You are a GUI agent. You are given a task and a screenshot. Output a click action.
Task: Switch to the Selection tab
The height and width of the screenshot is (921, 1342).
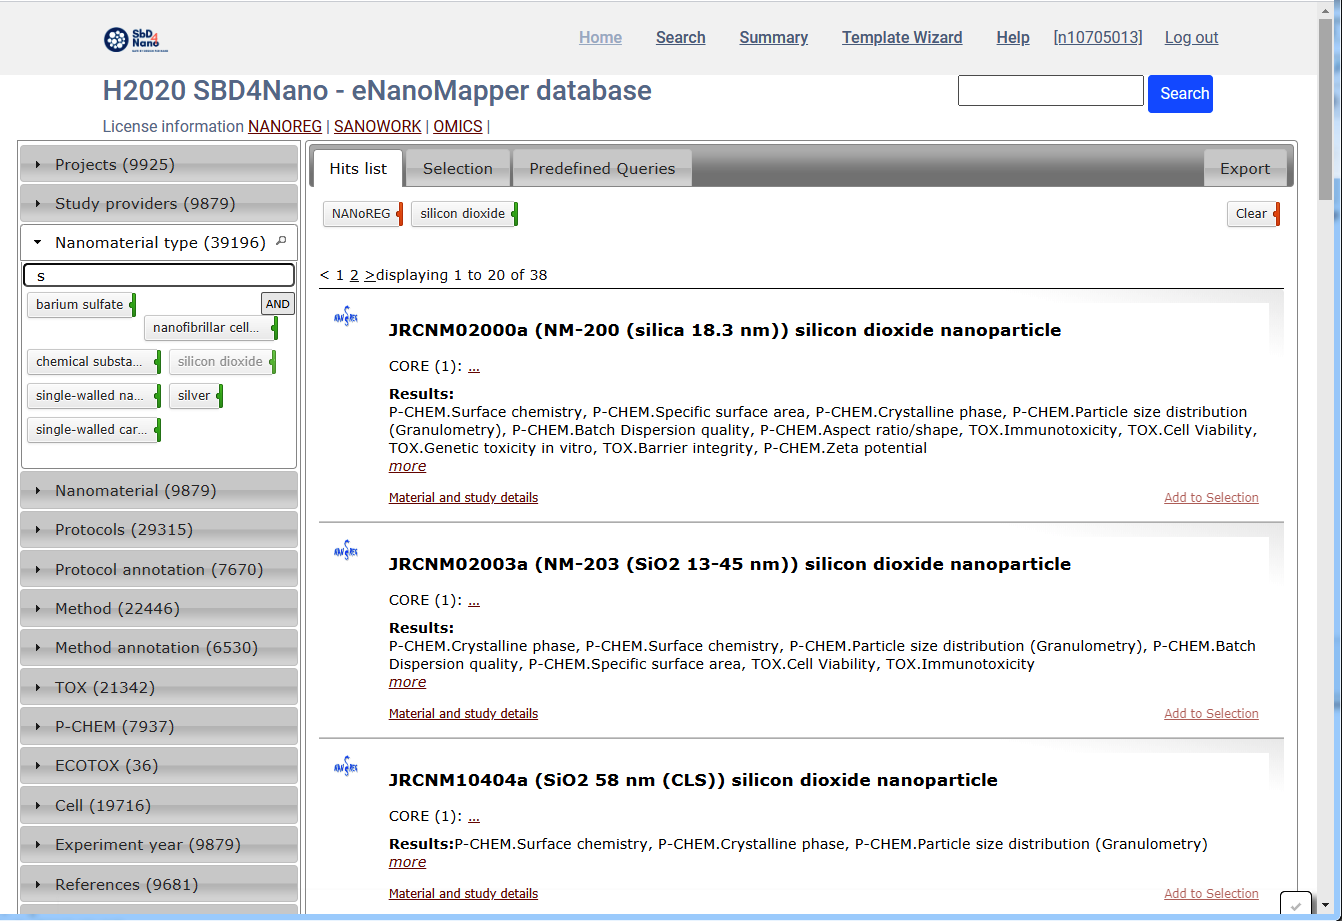tap(457, 169)
